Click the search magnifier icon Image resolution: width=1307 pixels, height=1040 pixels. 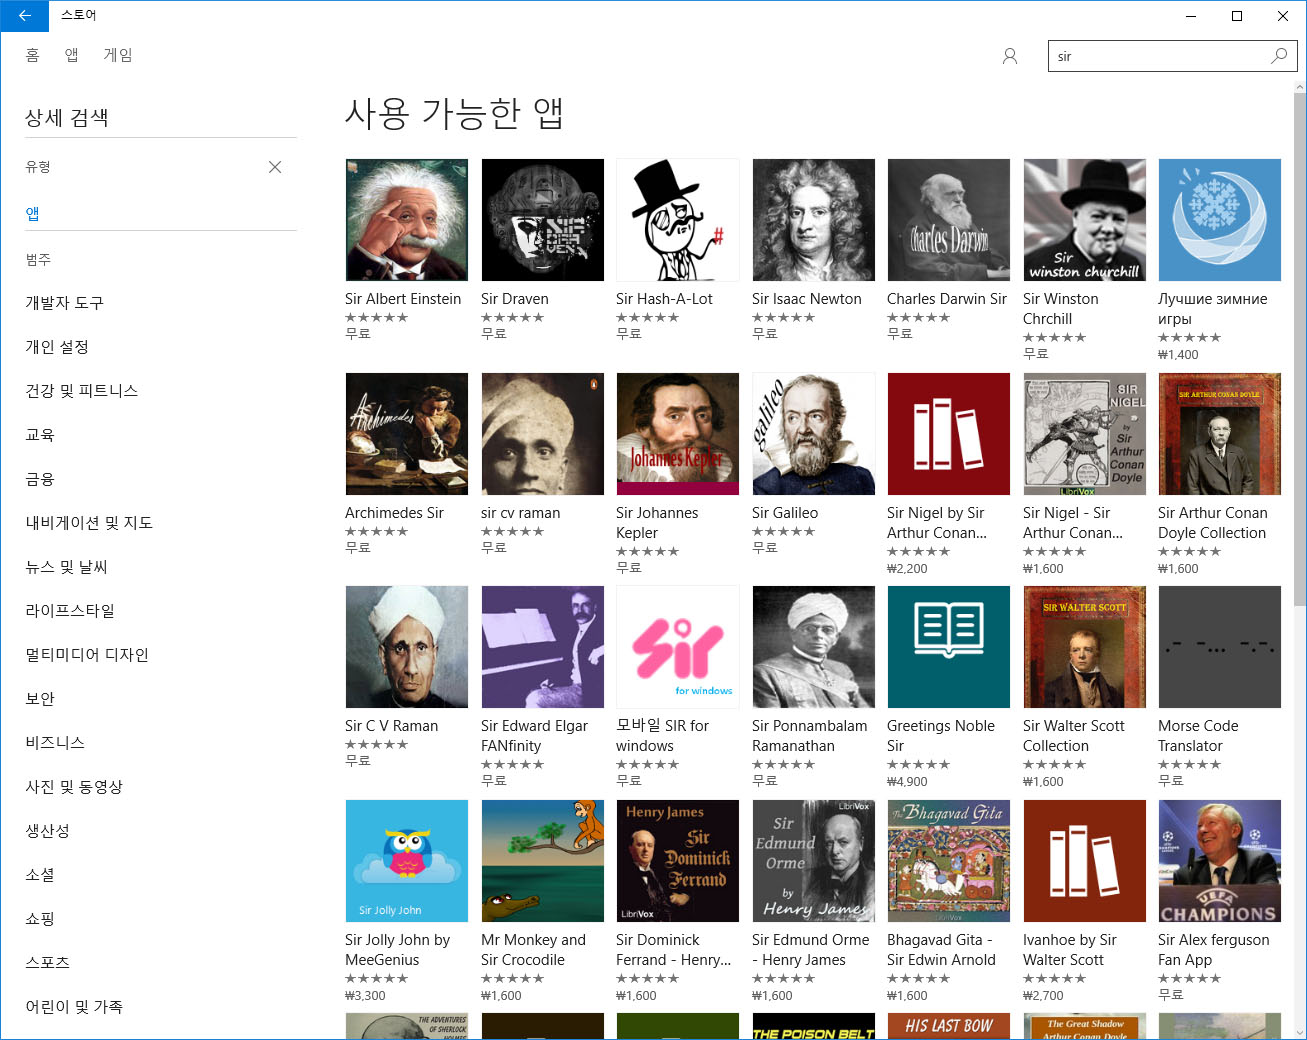[x=1279, y=56]
